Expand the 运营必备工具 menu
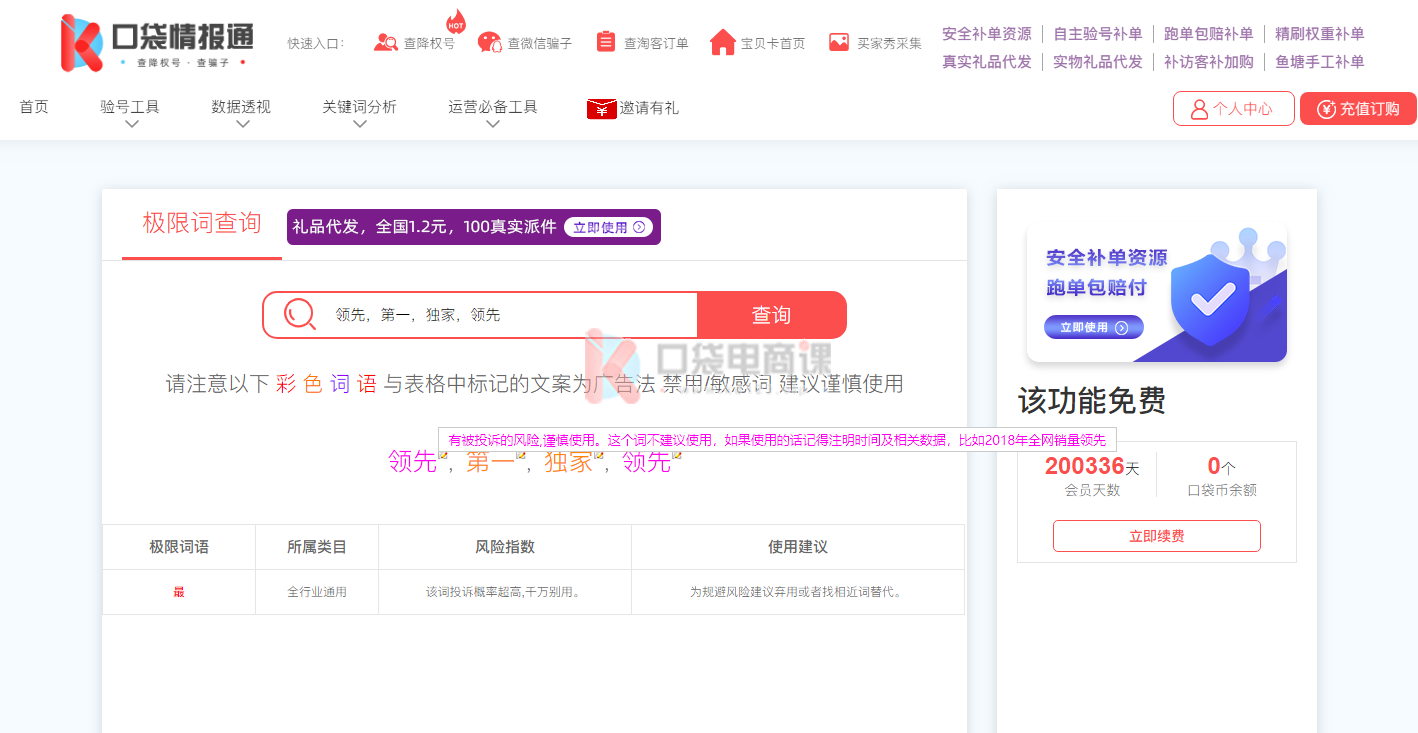1418x733 pixels. pyautogui.click(x=493, y=124)
